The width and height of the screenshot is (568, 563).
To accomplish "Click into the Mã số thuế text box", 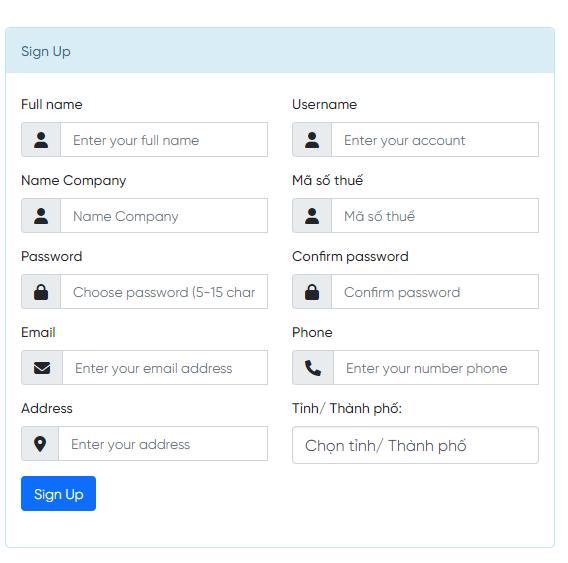I will (x=435, y=216).
